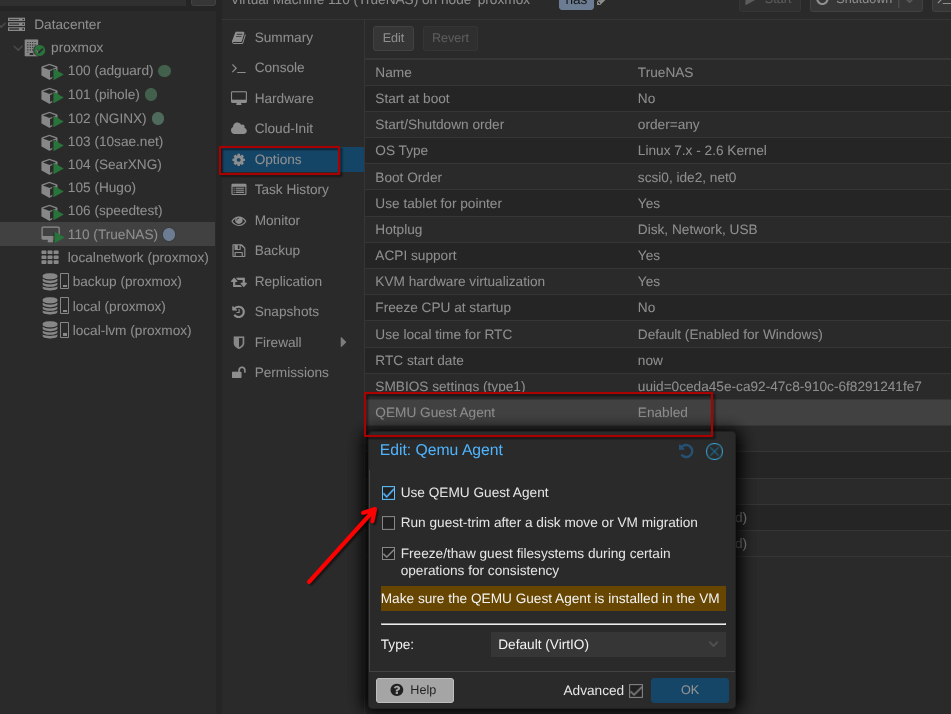Go to the Hardware section
Screen dimensions: 951x714
pyautogui.click(x=284, y=98)
